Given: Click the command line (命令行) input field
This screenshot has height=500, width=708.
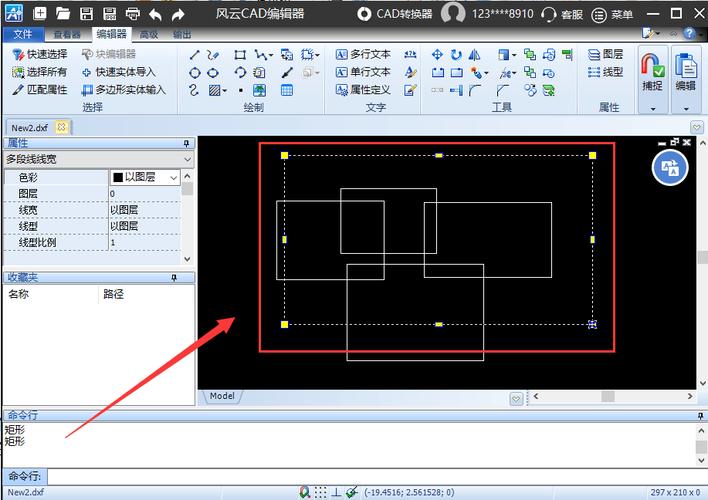Looking at the screenshot, I should tap(370, 477).
